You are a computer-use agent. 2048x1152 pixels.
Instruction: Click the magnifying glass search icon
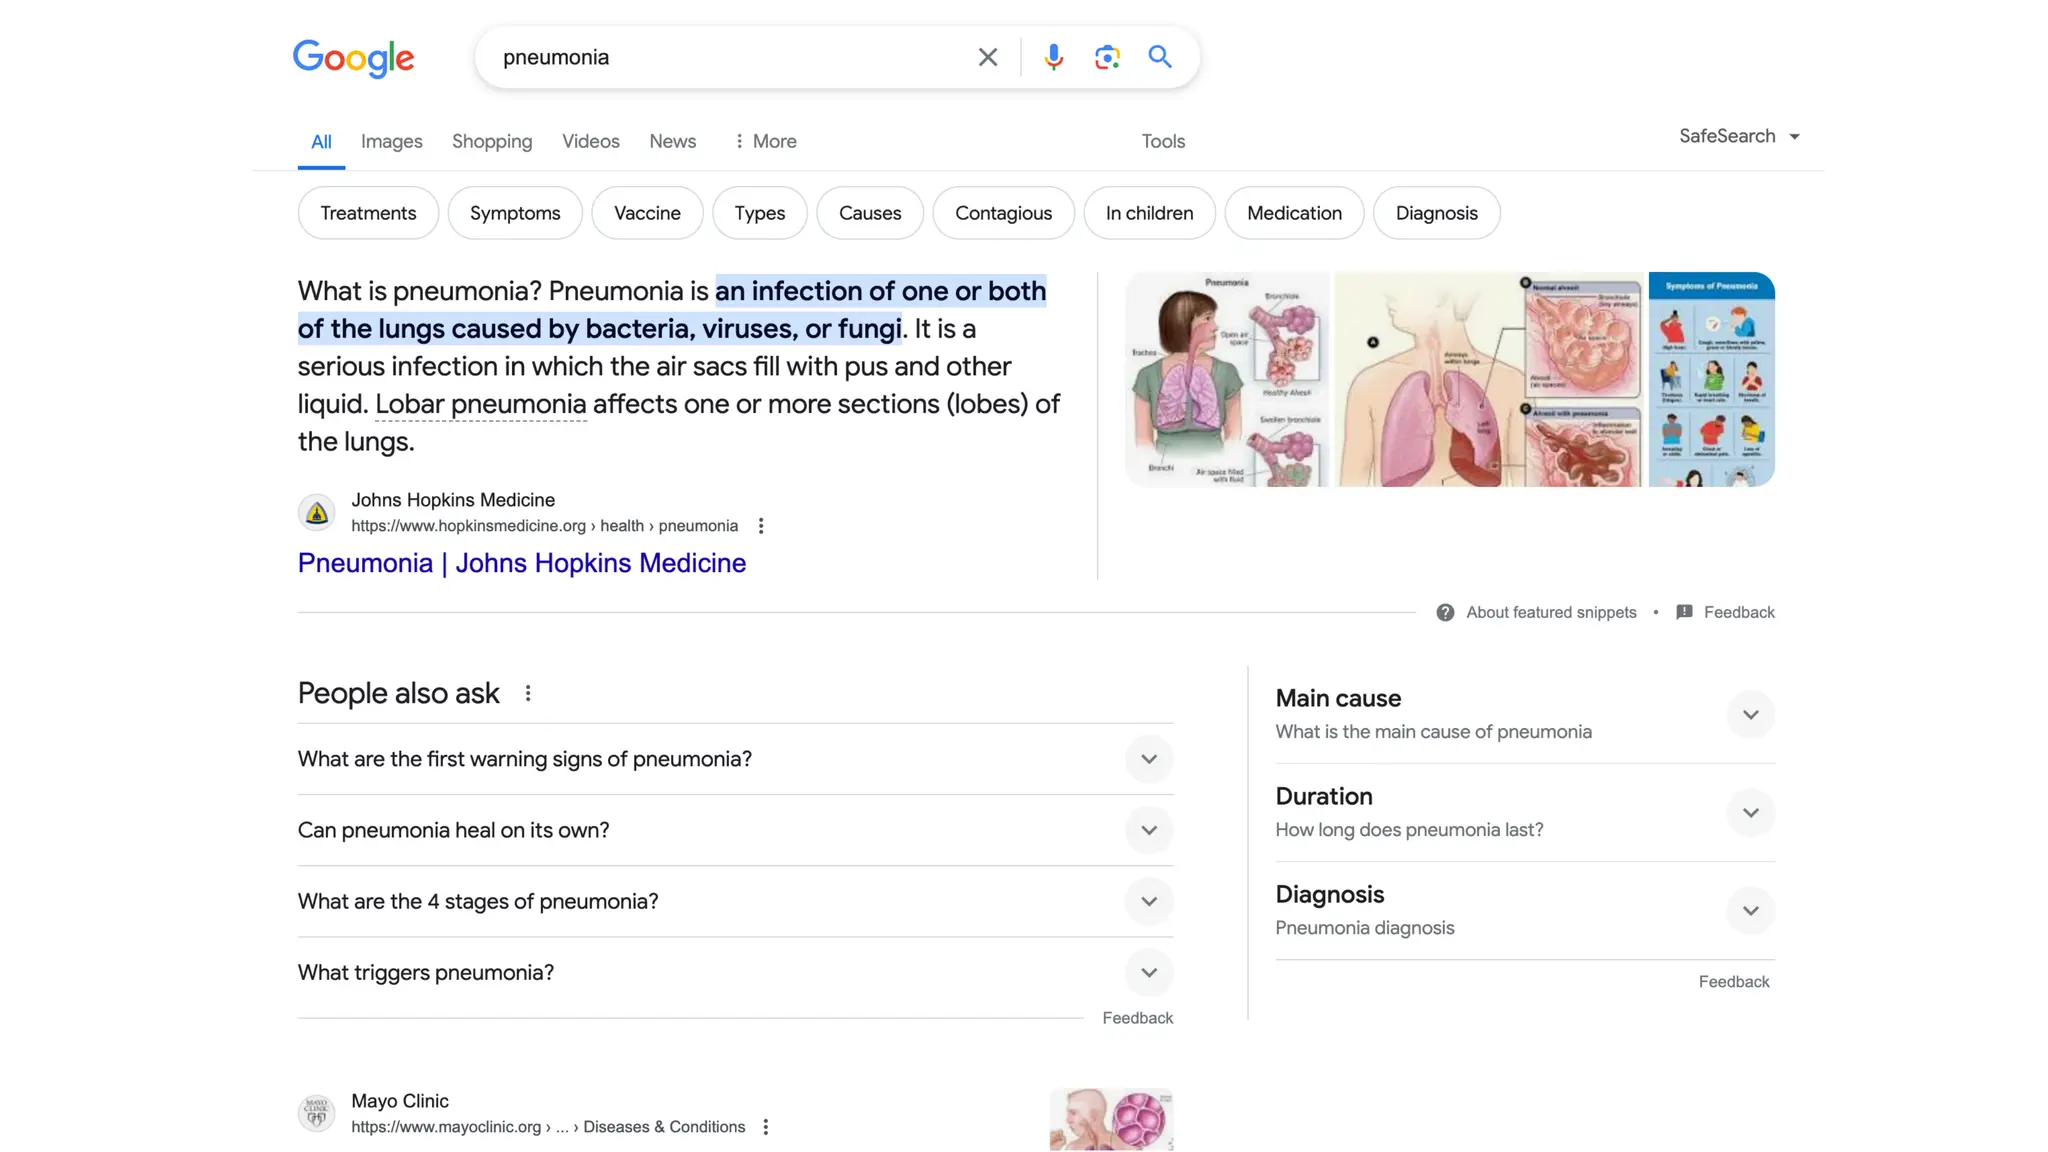1159,57
